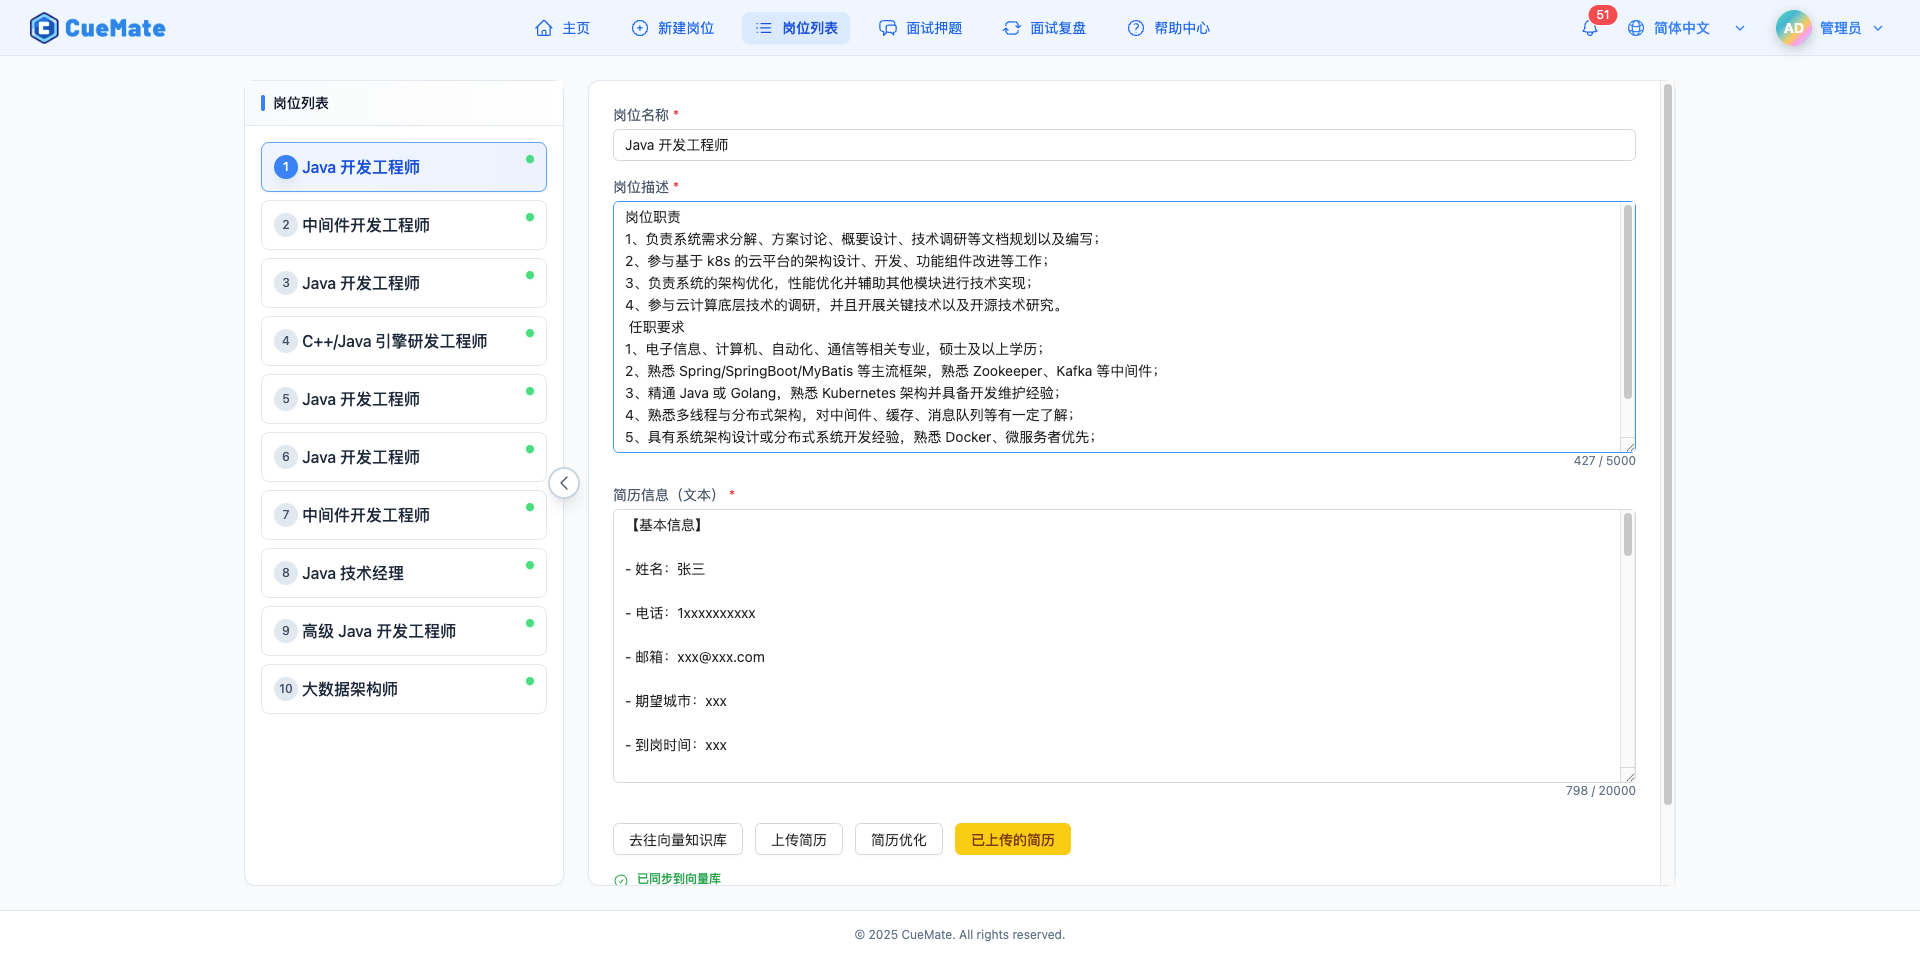Click the chat icon for 面试押题
Image resolution: width=1920 pixels, height=958 pixels.
[888, 28]
